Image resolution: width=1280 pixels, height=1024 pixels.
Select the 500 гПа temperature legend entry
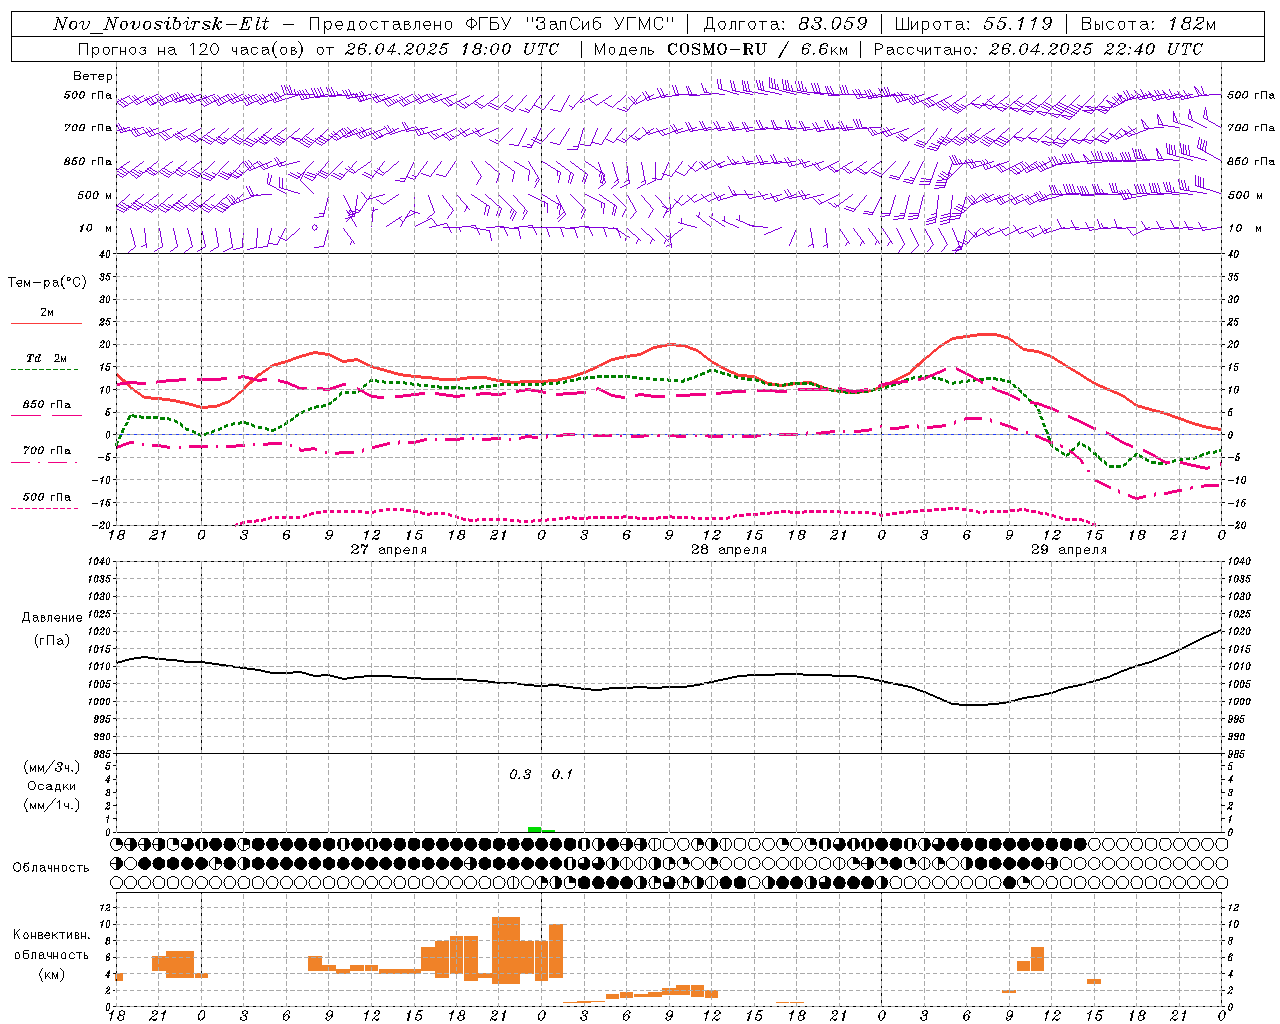(x=47, y=497)
